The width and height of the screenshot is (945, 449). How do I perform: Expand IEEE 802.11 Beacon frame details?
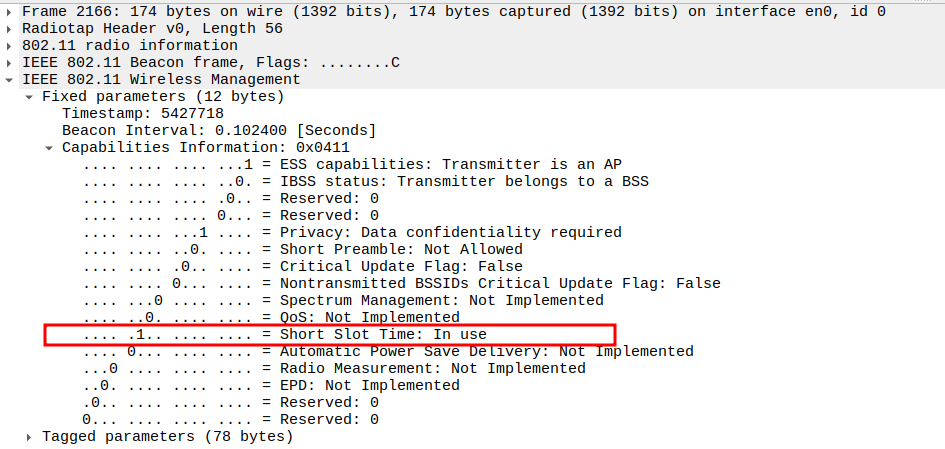10,62
